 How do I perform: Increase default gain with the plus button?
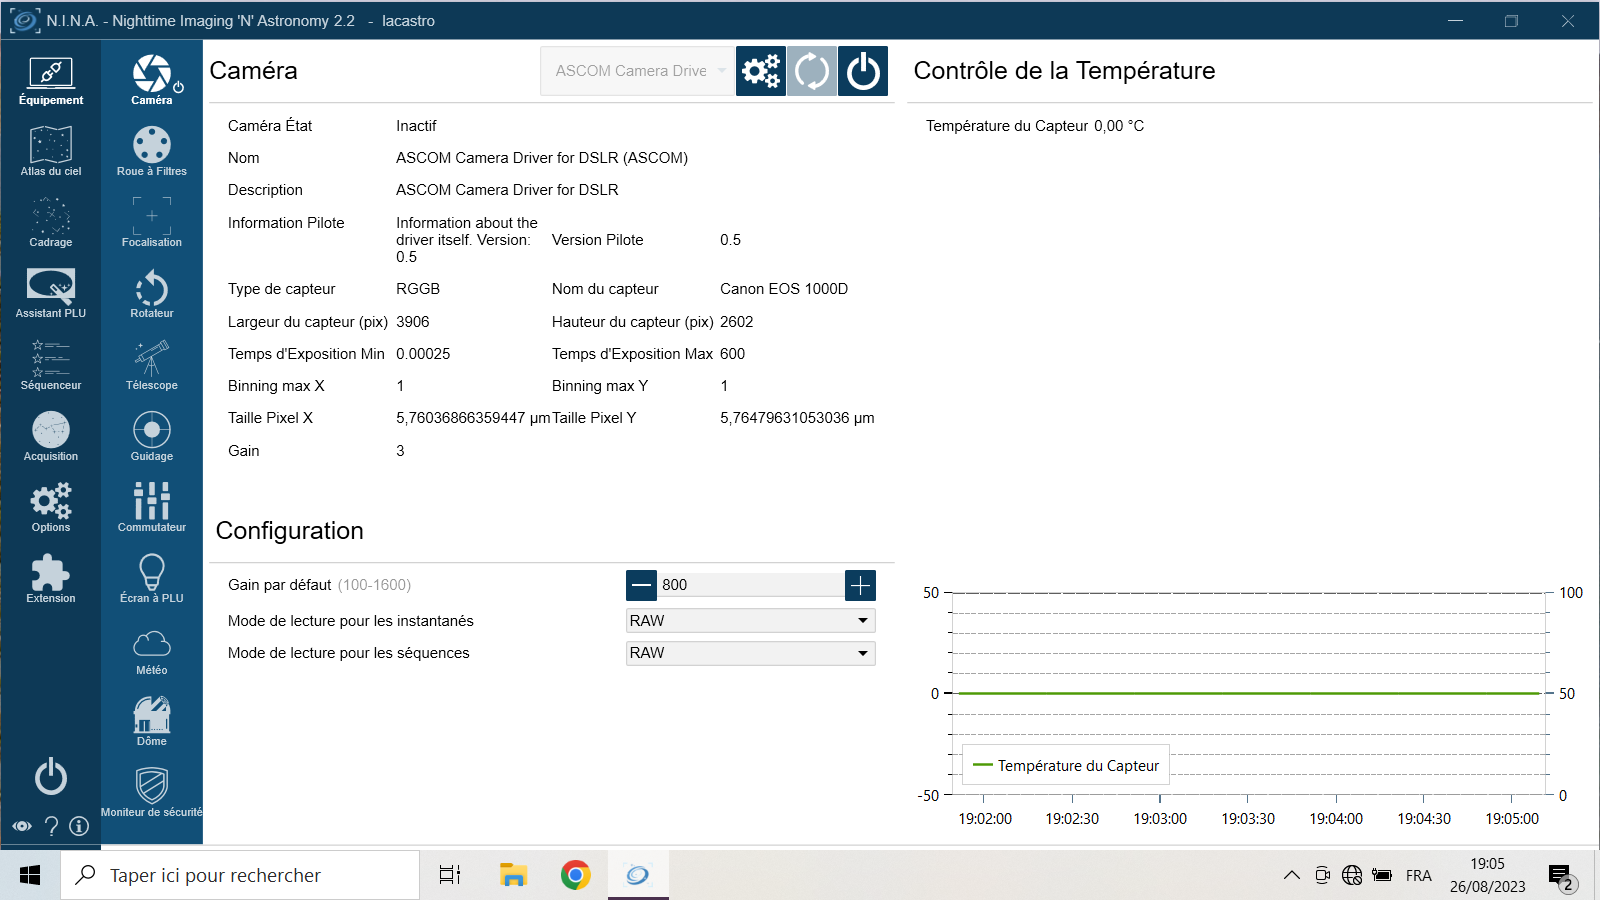point(860,585)
